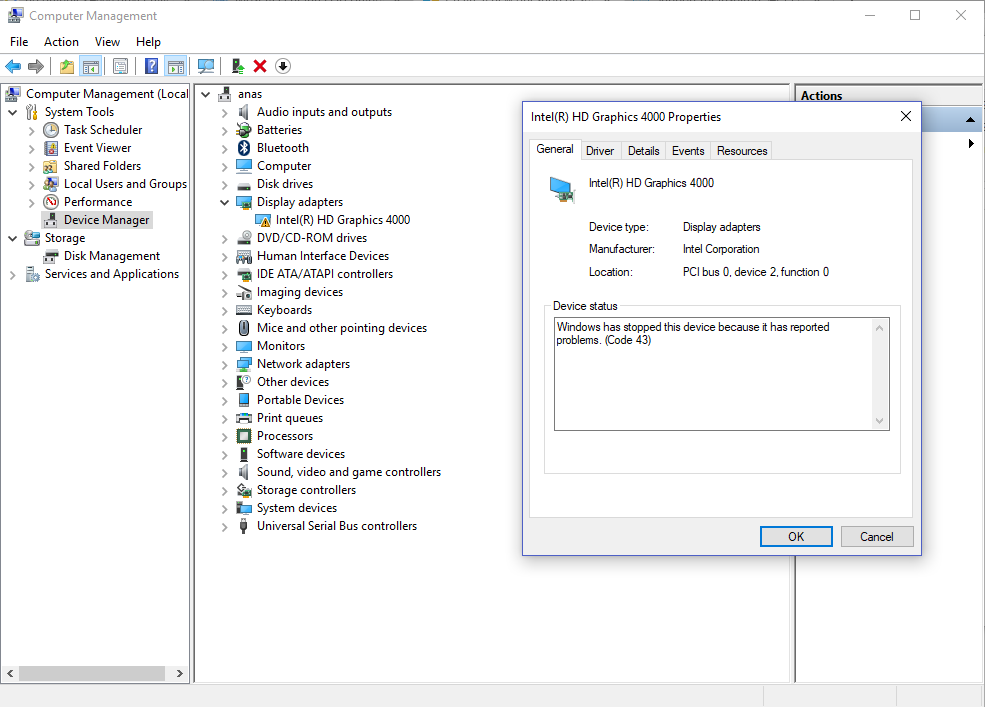985x707 pixels.
Task: Close the Intel HD Graphics Properties dialog
Action: coord(906,116)
